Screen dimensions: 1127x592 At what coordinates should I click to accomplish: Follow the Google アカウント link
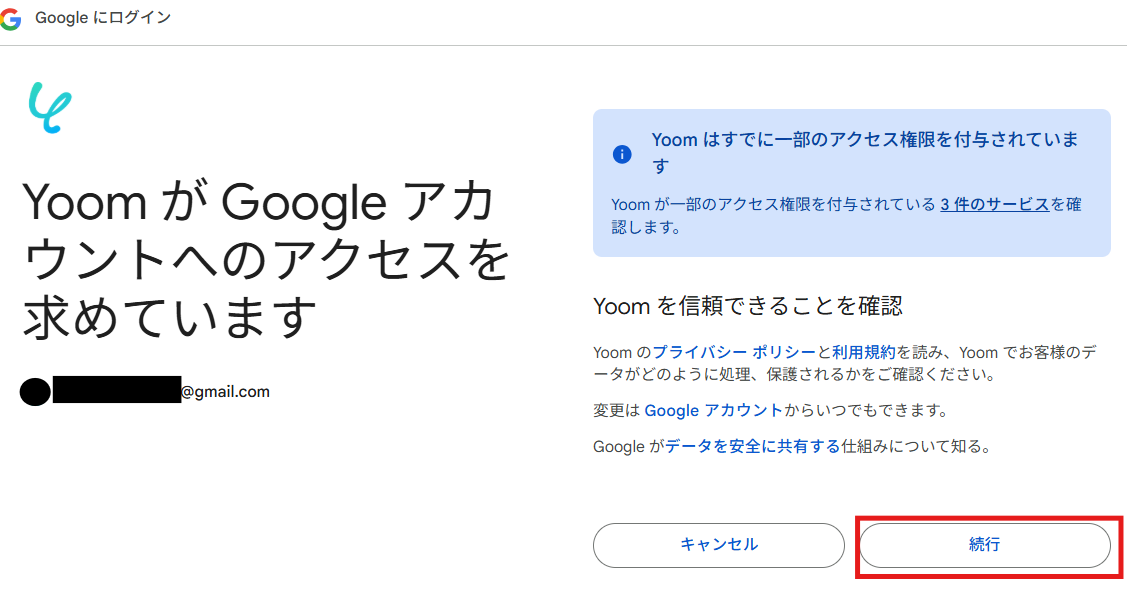coord(713,411)
